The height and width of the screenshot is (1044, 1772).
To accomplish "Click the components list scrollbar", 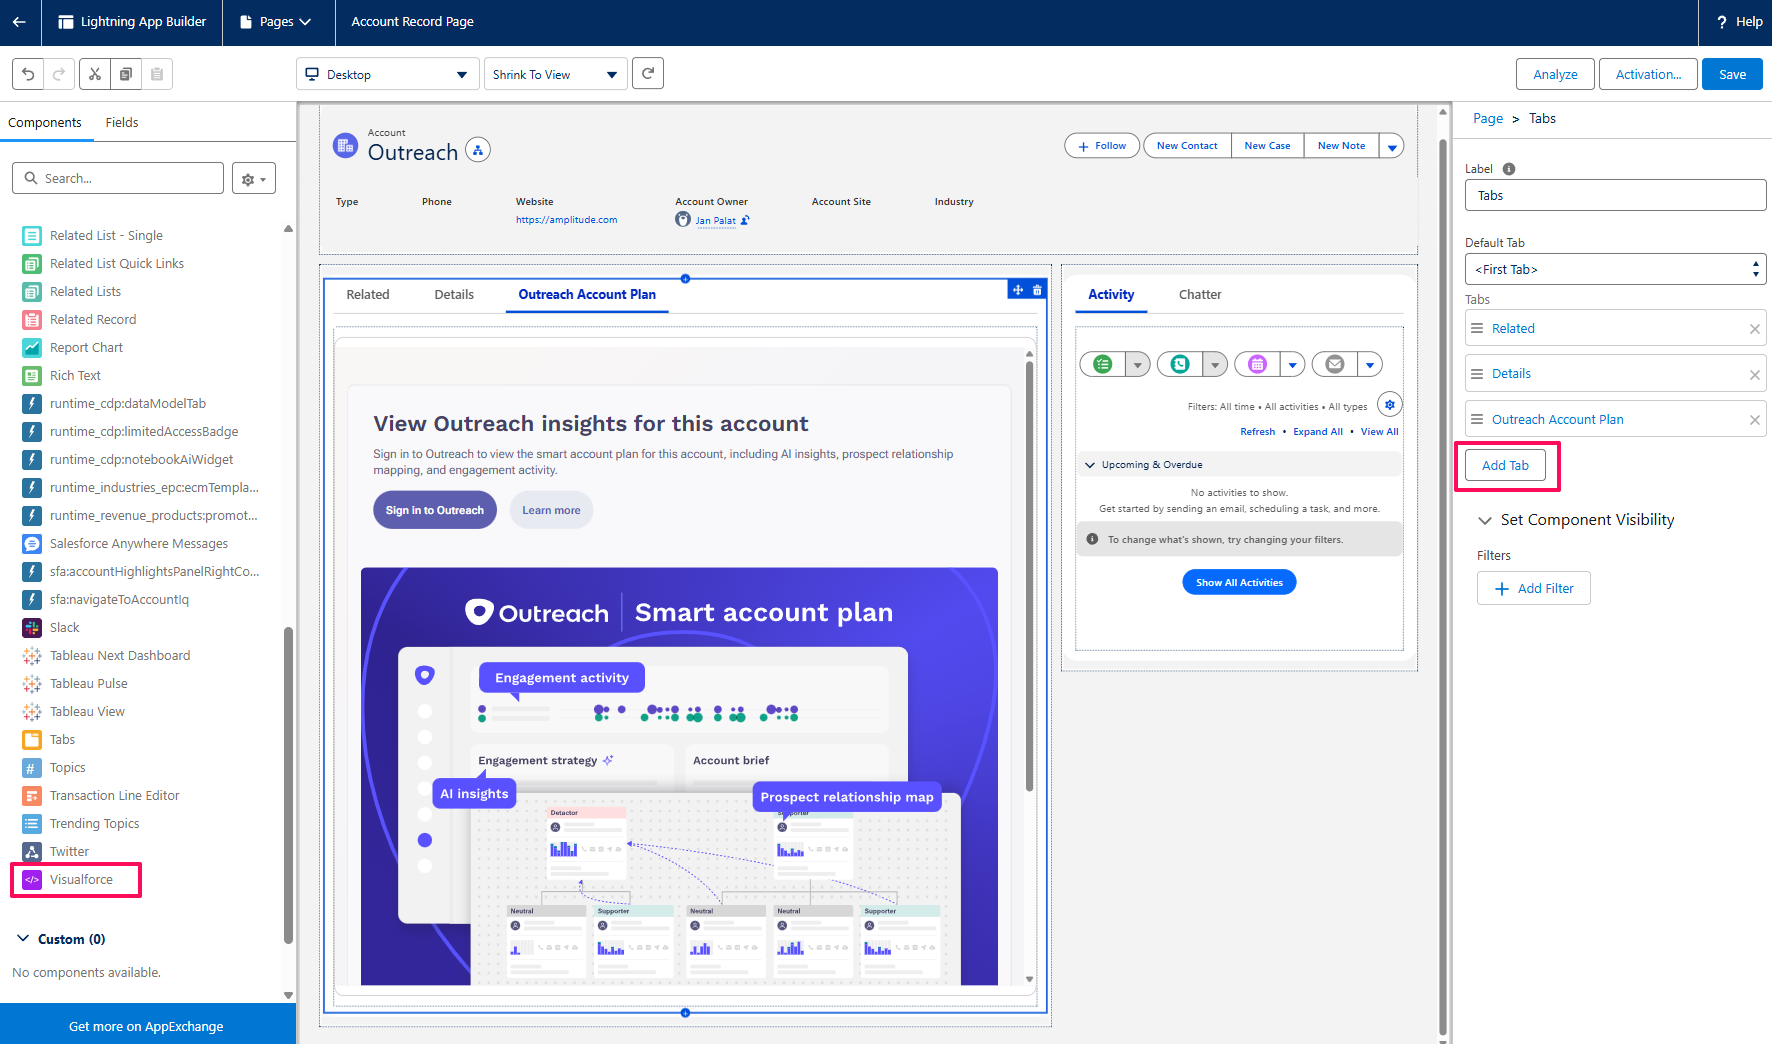I will point(288,785).
